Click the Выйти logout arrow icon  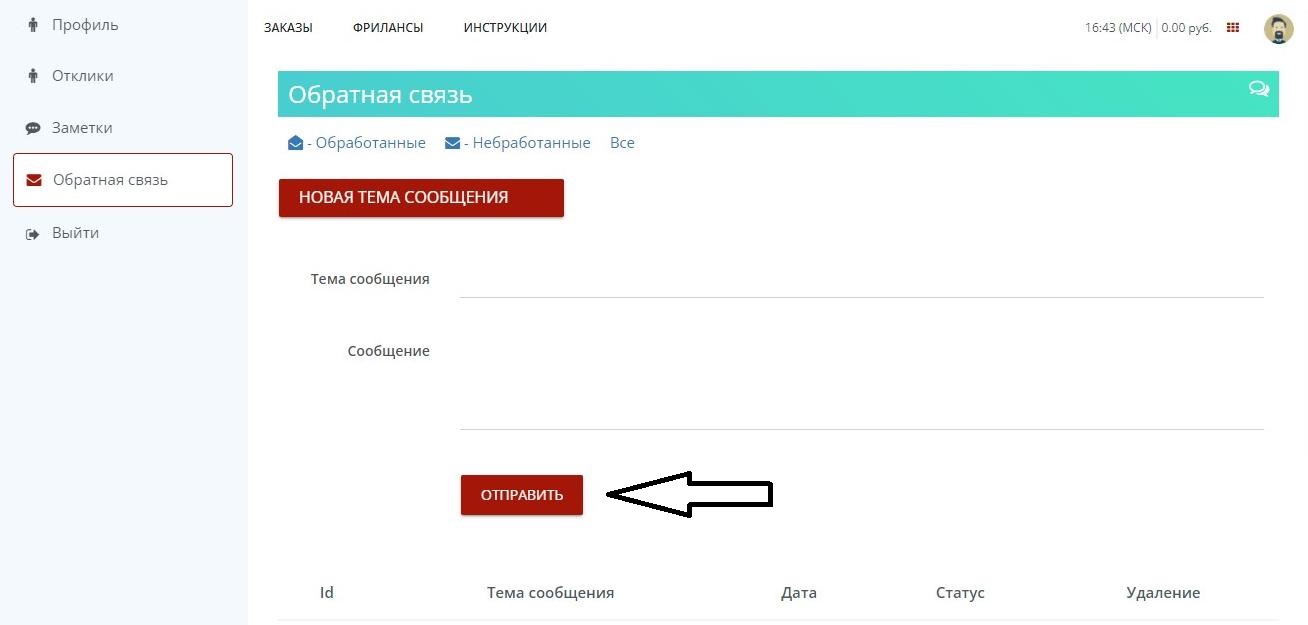[x=33, y=233]
